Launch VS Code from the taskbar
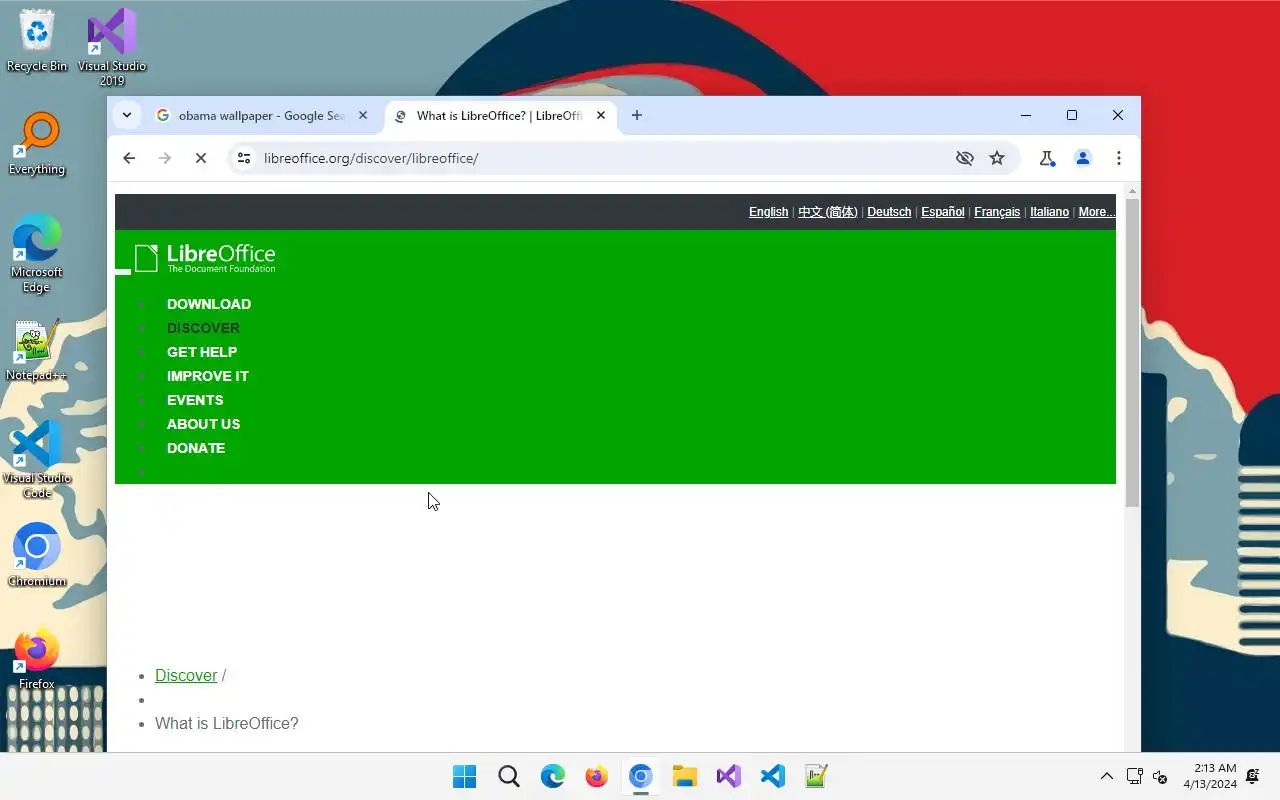The width and height of the screenshot is (1280, 800). pyautogui.click(x=773, y=776)
